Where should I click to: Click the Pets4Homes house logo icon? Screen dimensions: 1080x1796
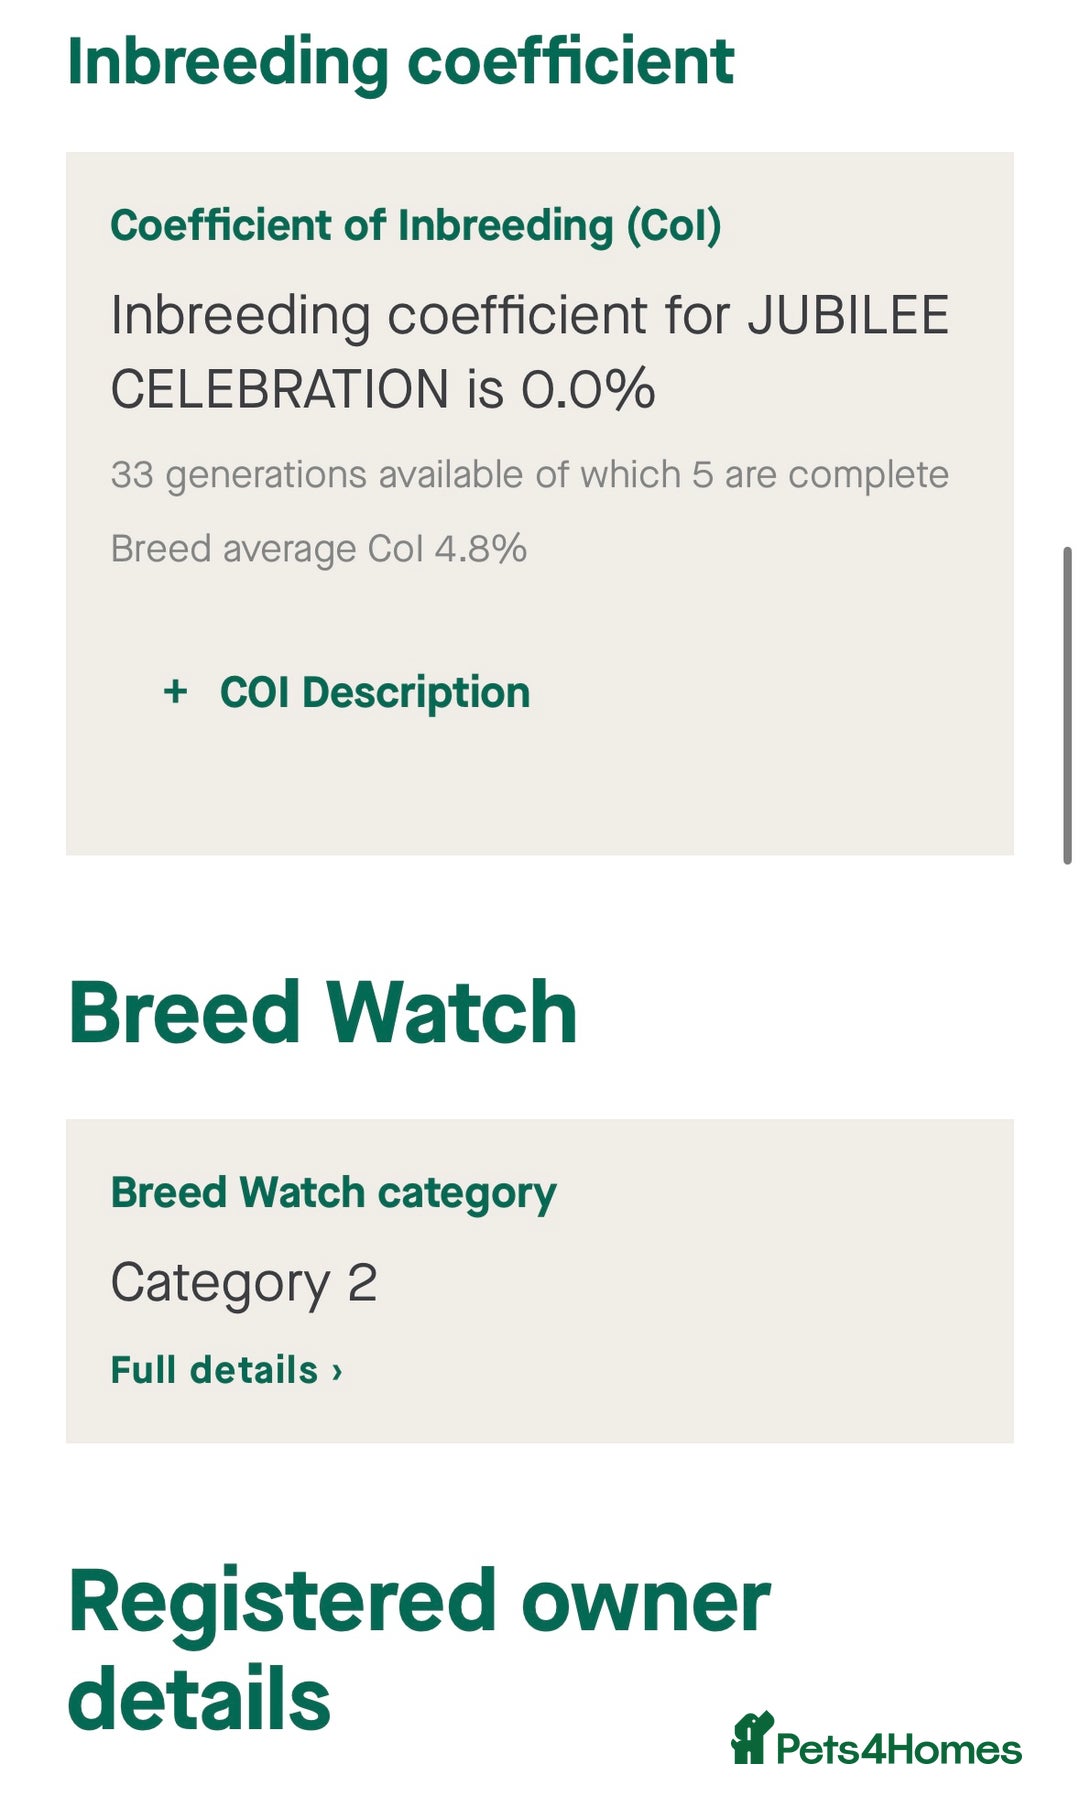coord(752,1738)
